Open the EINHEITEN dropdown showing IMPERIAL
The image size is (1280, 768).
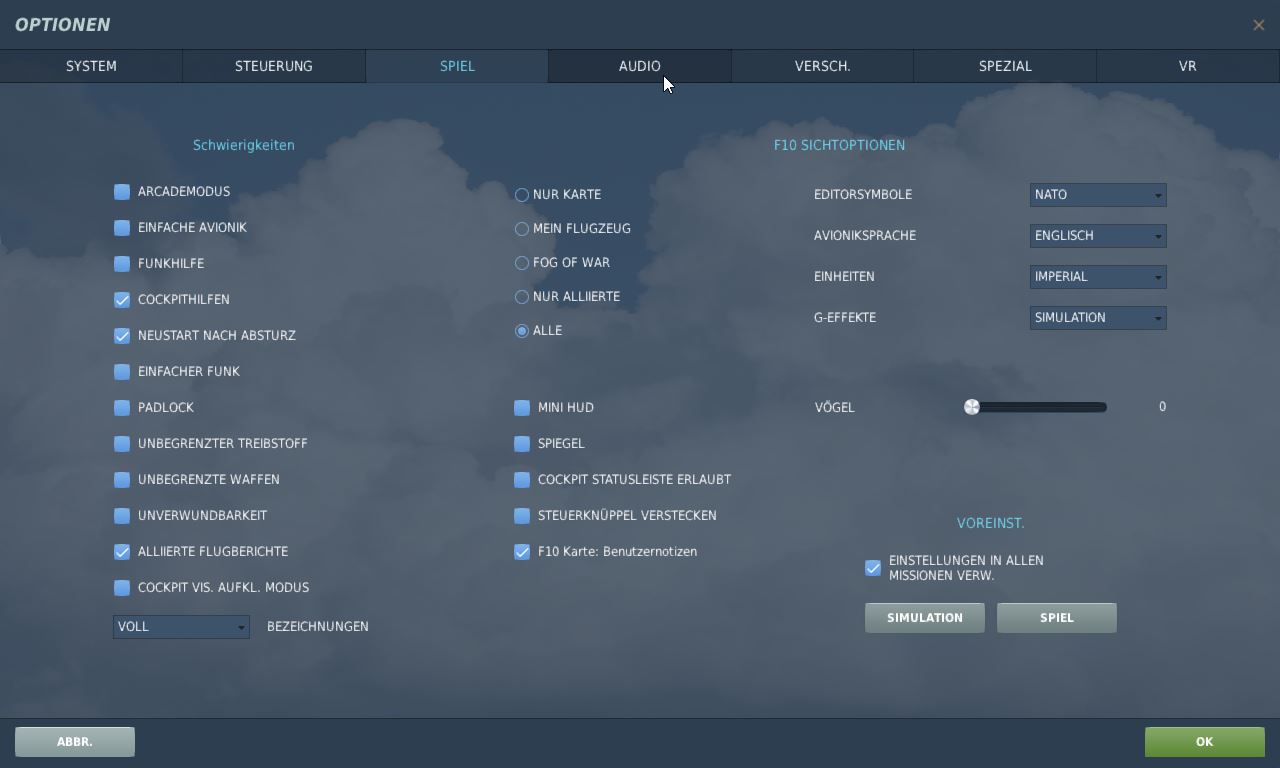[1097, 277]
